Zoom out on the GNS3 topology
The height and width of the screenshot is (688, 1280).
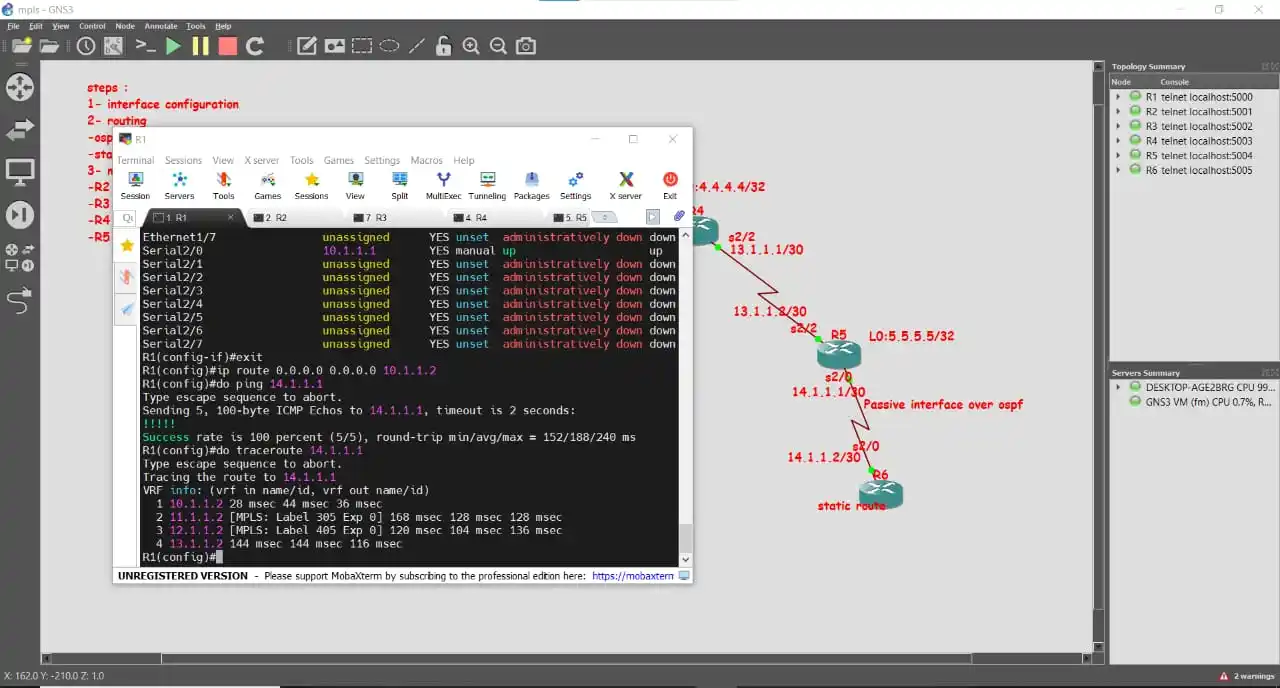click(x=498, y=46)
